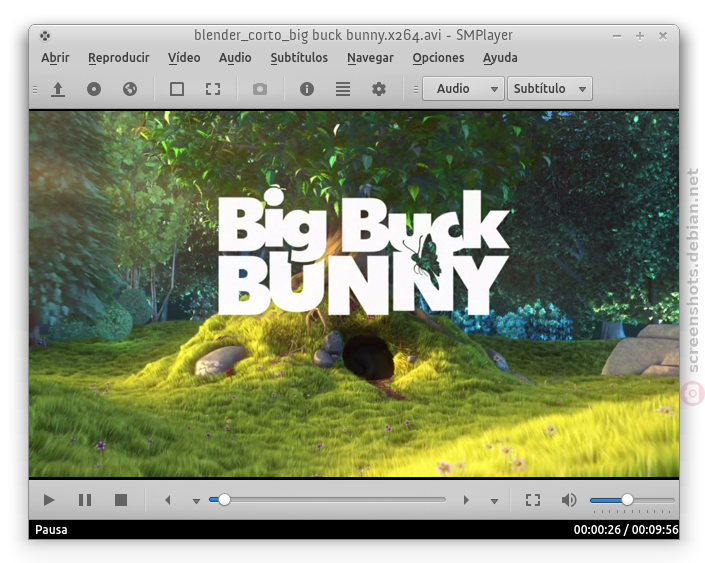Expand the forward options dropdown arrow

tap(494, 501)
